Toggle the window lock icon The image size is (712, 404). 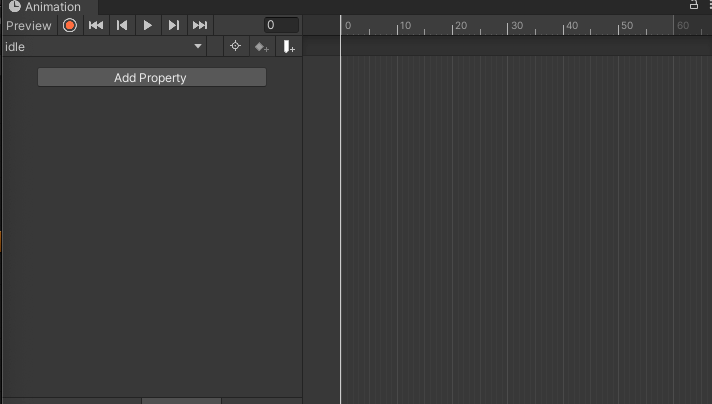[694, 5]
